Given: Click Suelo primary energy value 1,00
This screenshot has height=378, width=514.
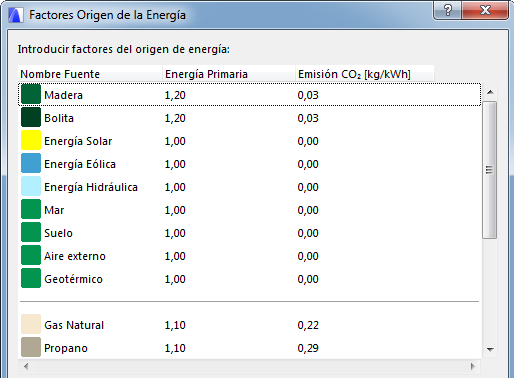Looking at the screenshot, I should (x=175, y=233).
